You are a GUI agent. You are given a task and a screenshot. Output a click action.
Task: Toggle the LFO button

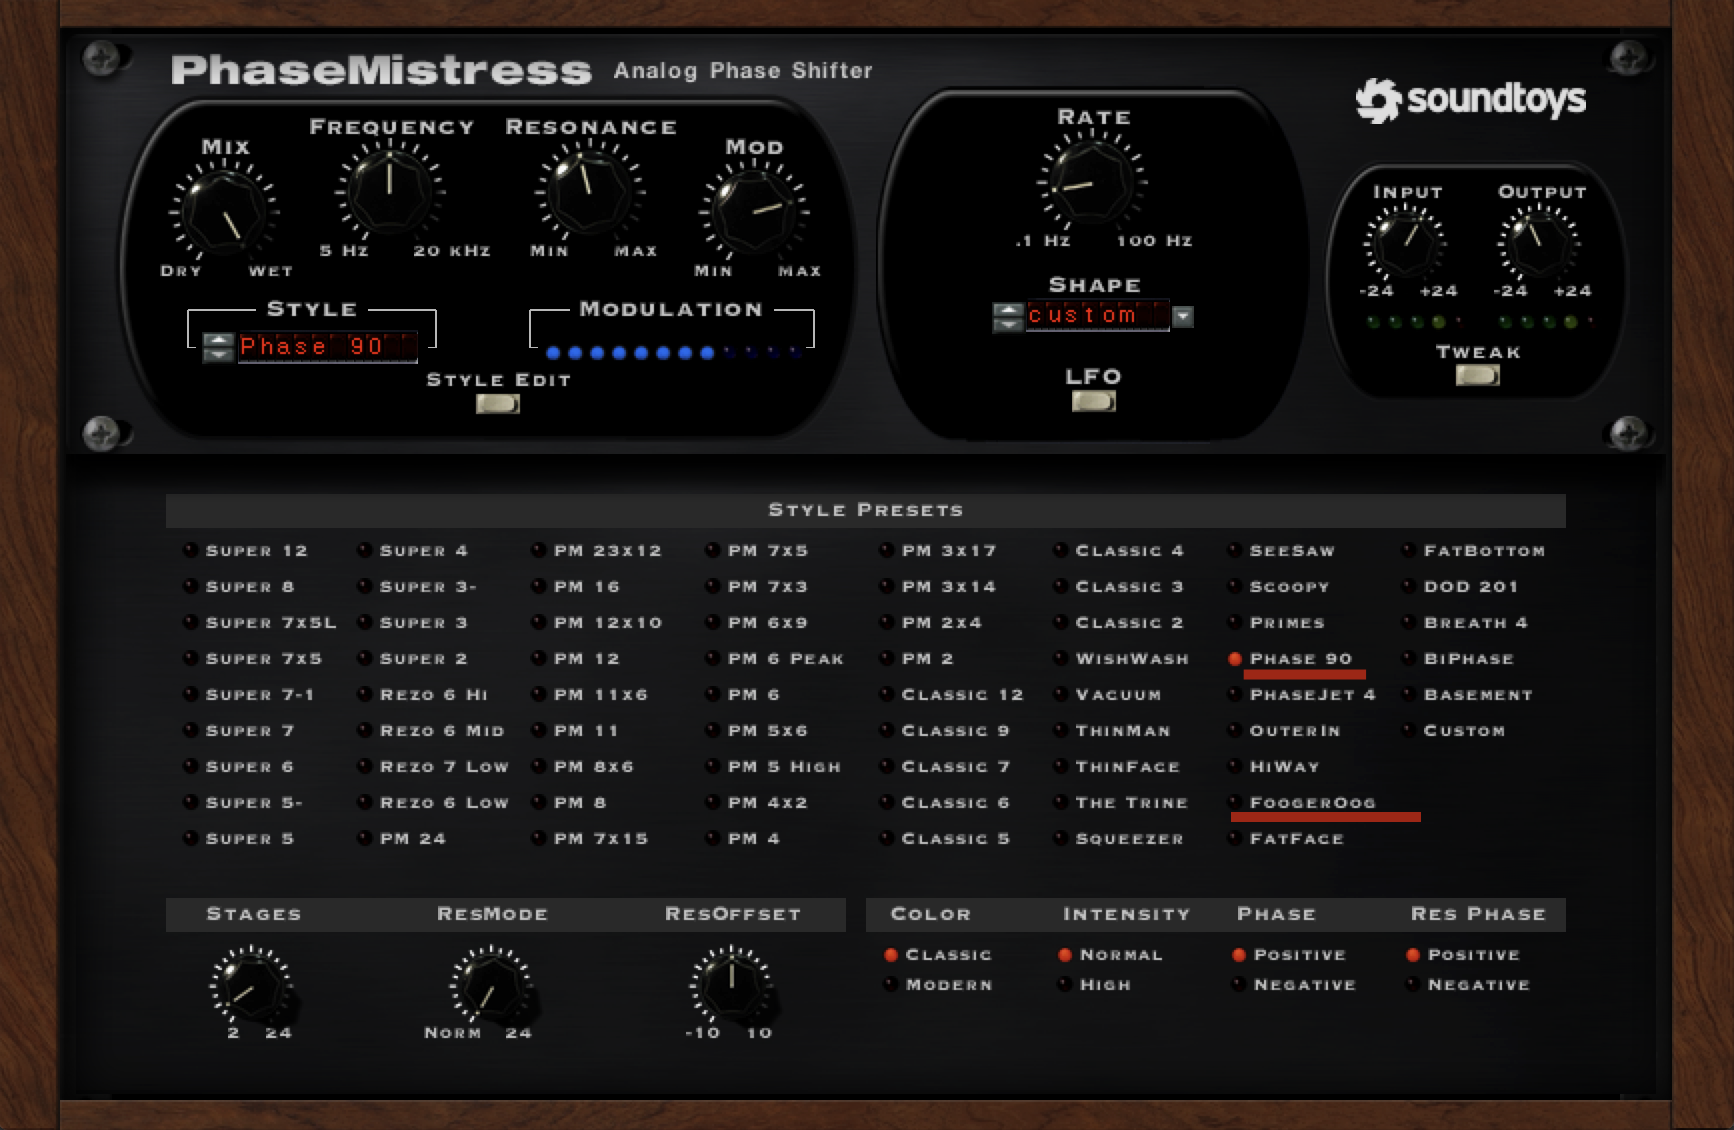click(1093, 401)
